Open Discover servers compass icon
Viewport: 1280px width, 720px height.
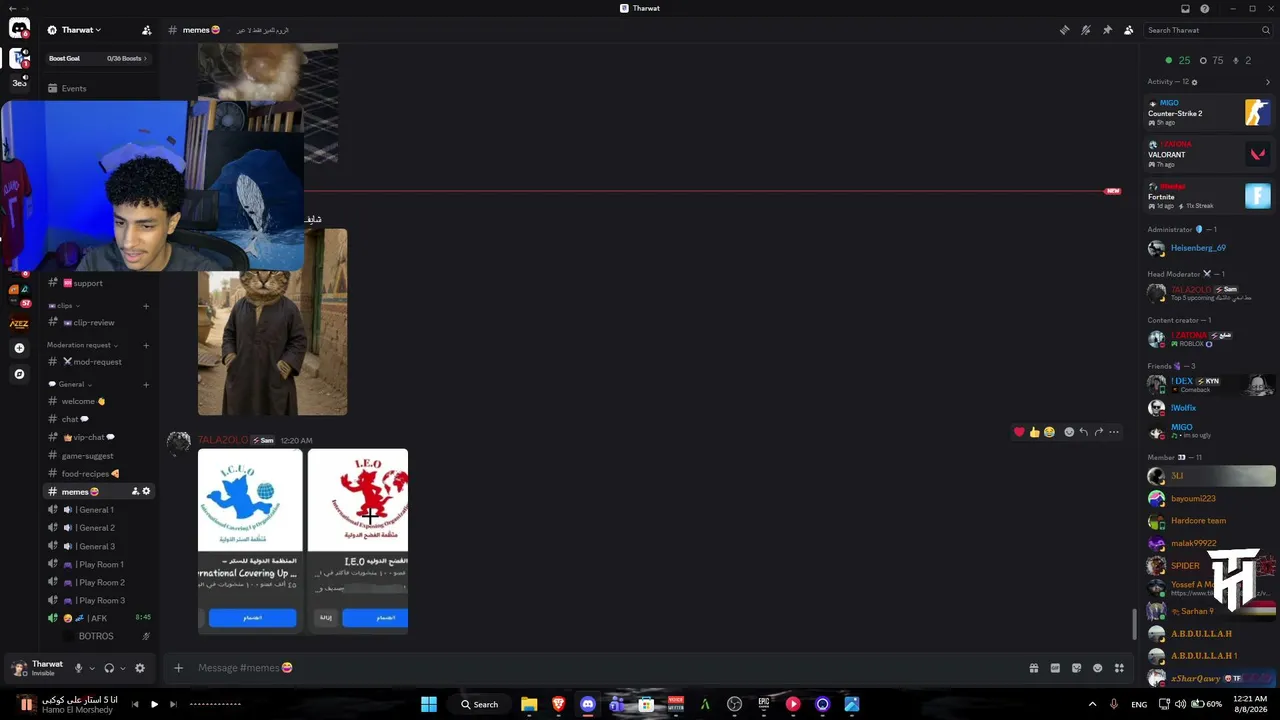[x=19, y=374]
